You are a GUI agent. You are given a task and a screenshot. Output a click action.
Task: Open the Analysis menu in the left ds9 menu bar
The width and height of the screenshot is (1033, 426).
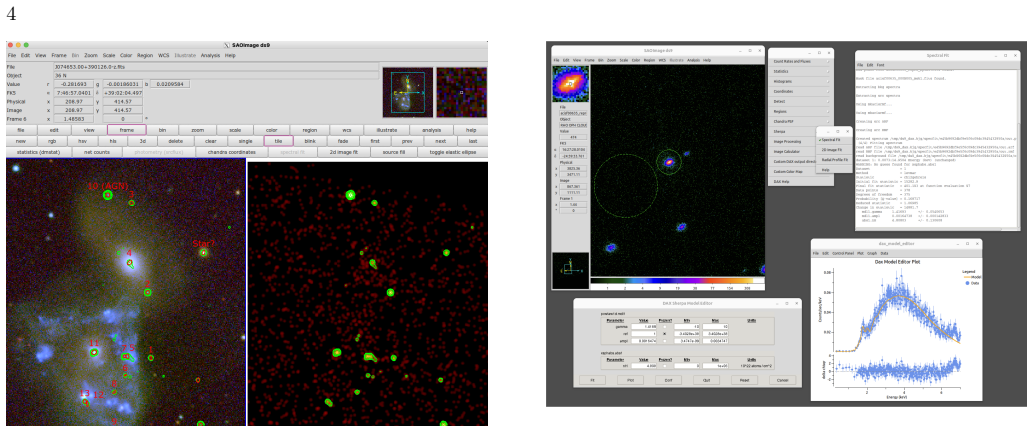pyautogui.click(x=210, y=55)
